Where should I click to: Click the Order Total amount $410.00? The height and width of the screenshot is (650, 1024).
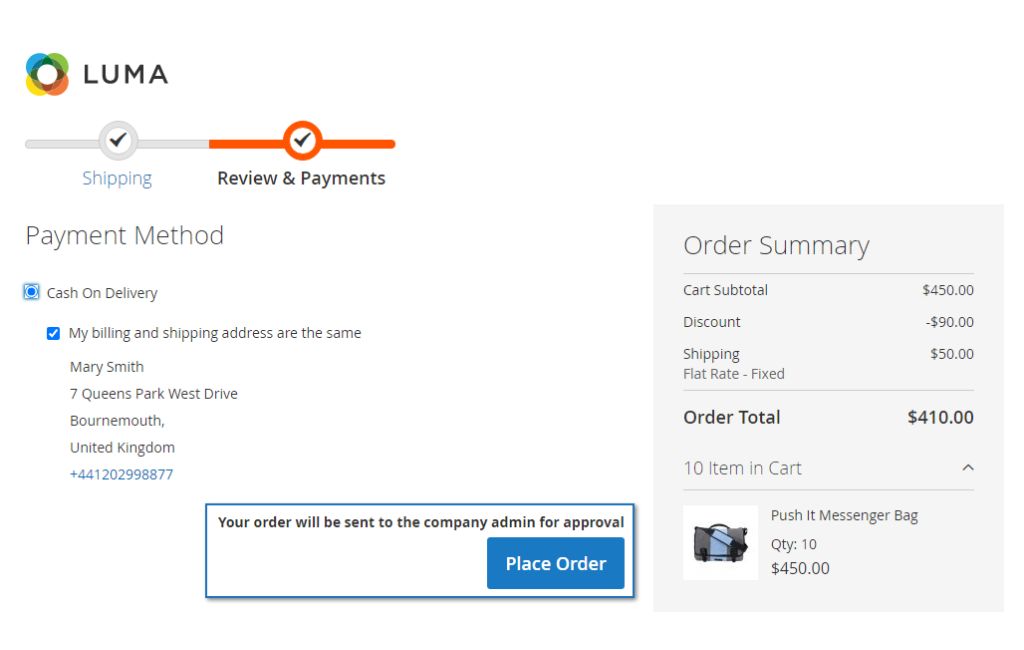point(940,417)
